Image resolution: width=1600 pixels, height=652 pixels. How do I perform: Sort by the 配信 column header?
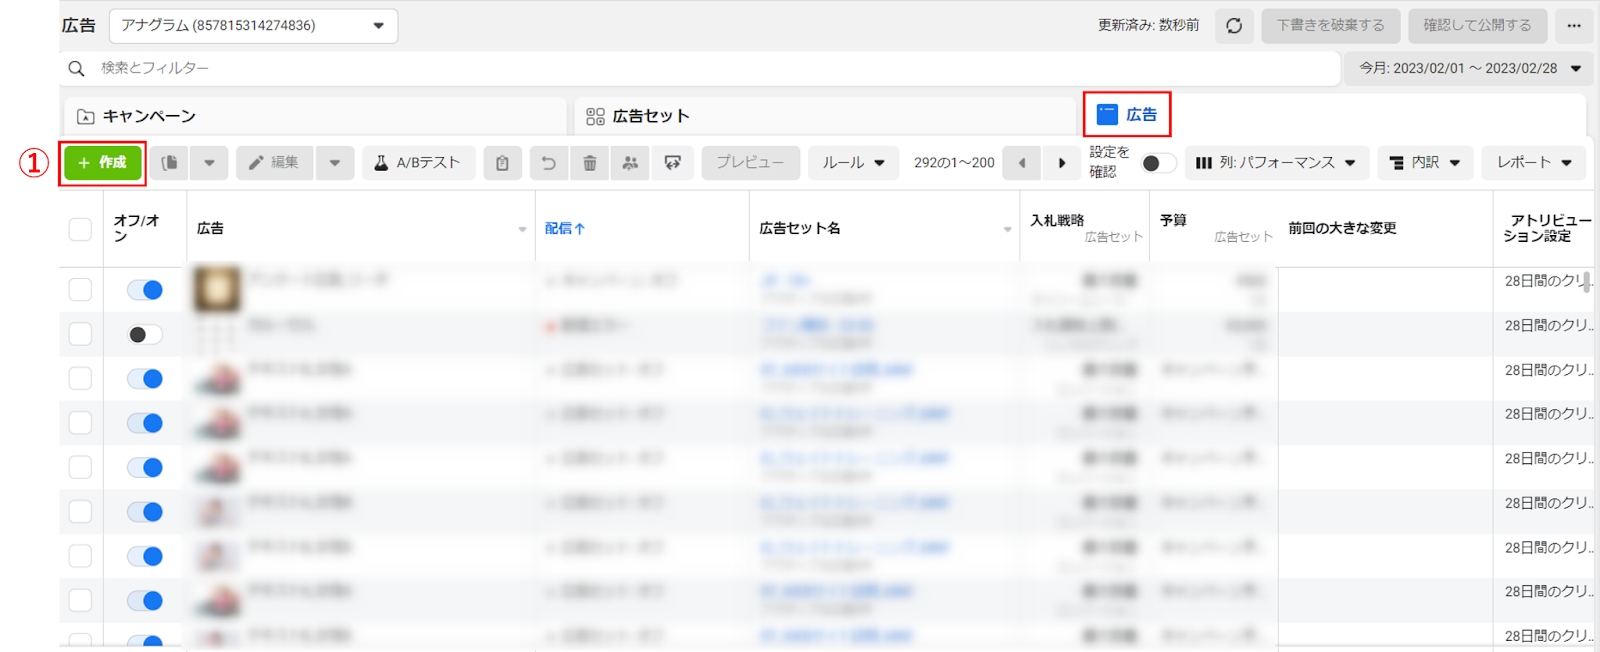coord(565,229)
